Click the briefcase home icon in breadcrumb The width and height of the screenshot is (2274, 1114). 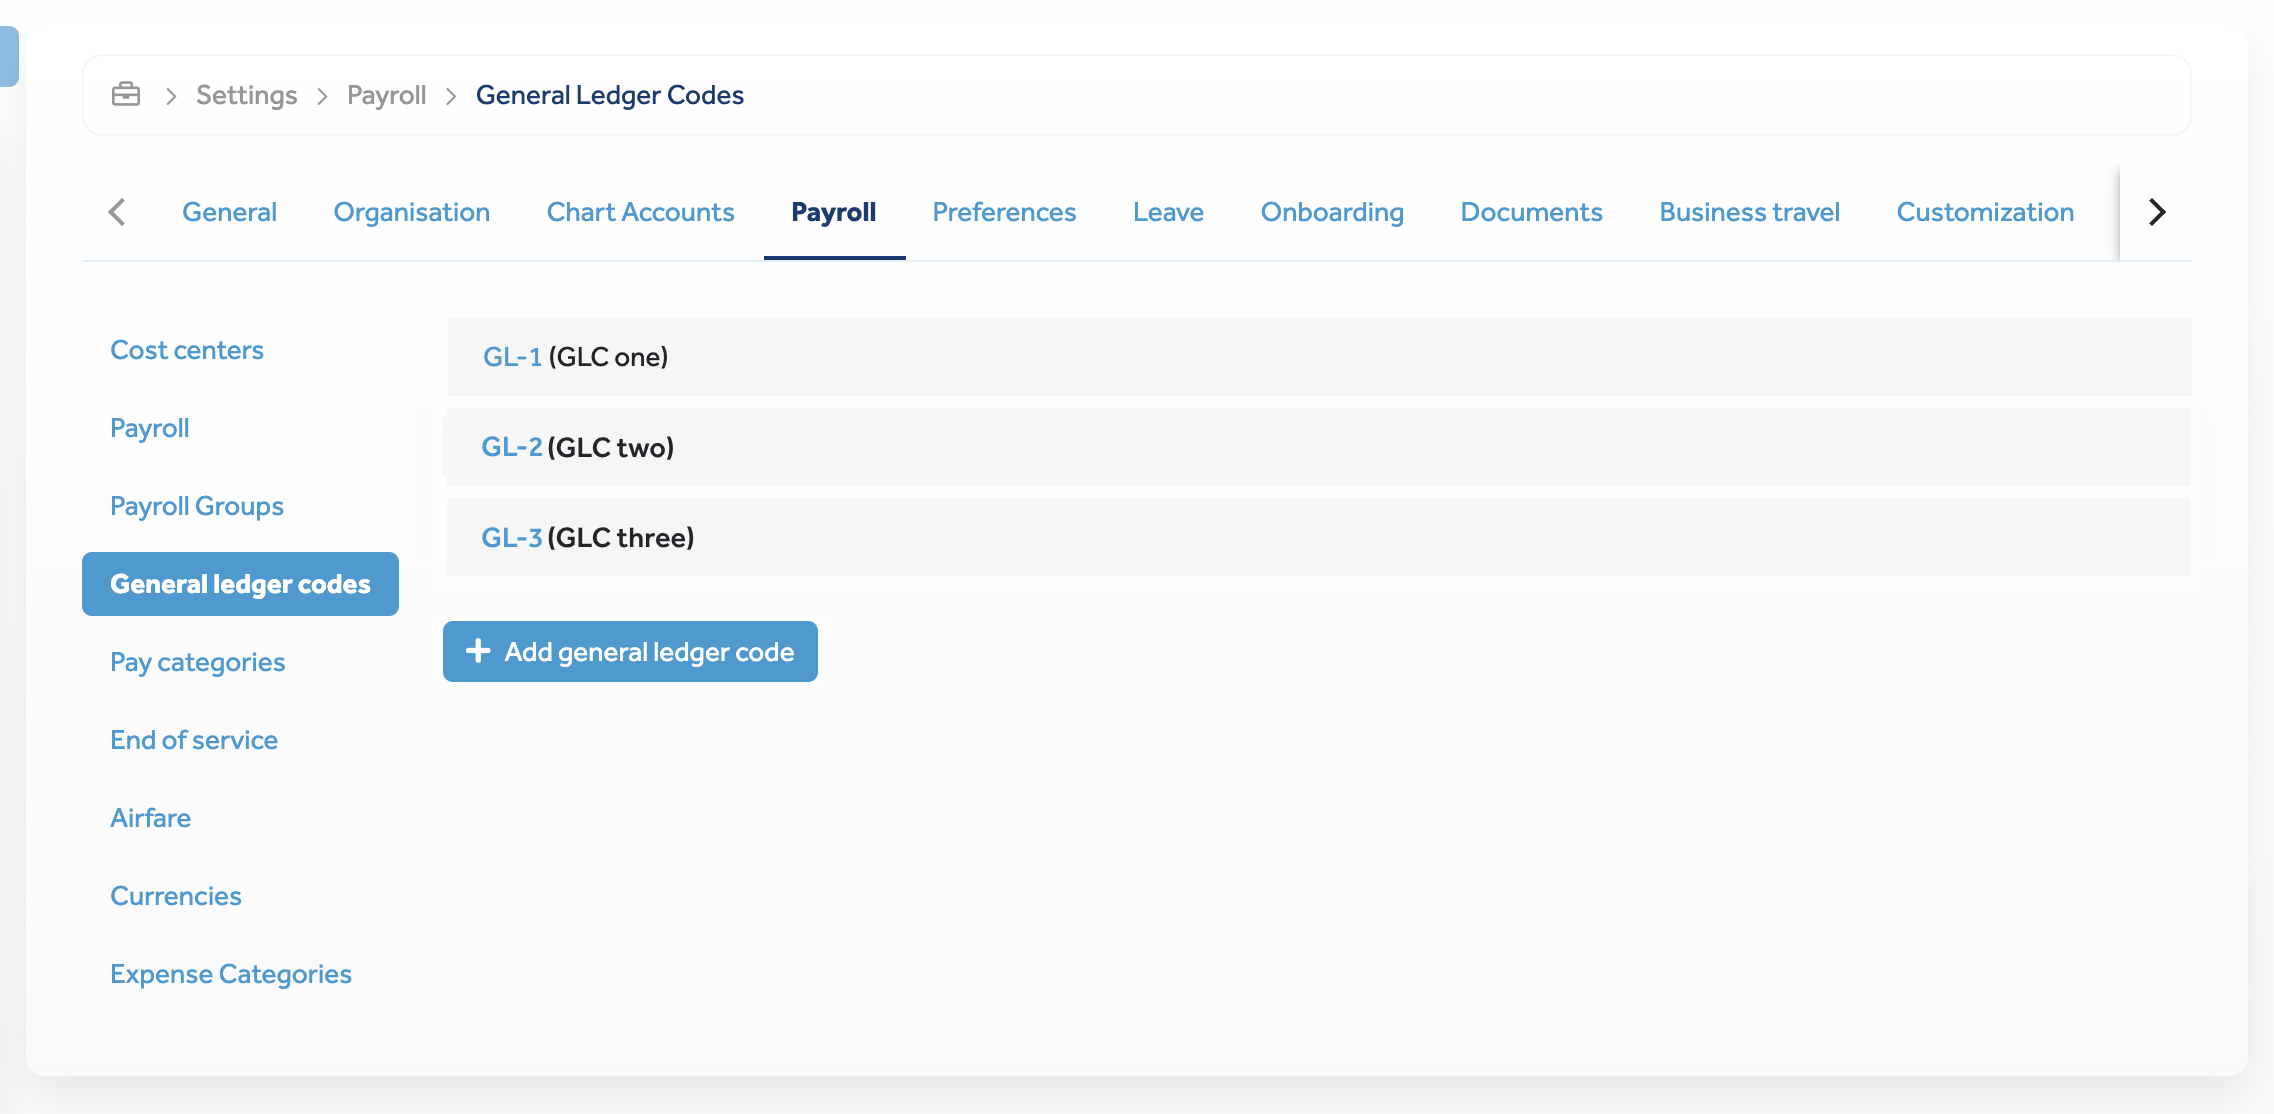pyautogui.click(x=126, y=94)
